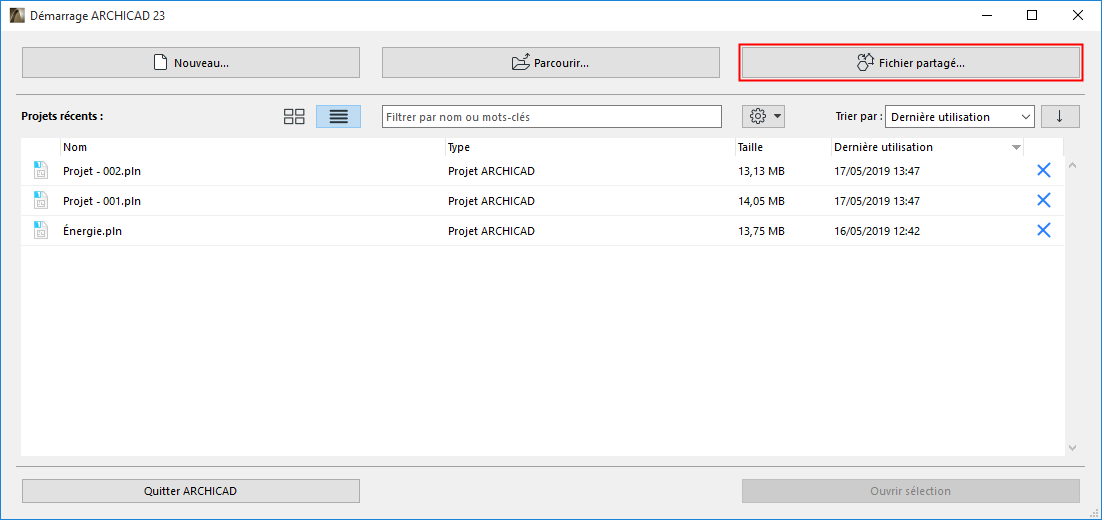This screenshot has height=520, width=1102.
Task: Sort by Type column header
Action: [x=590, y=148]
